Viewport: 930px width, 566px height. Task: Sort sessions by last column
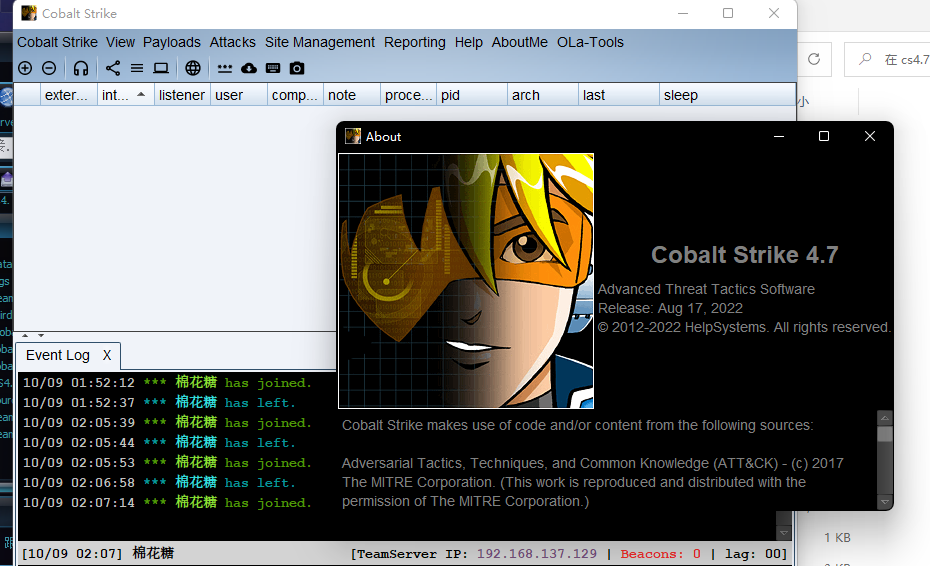(x=619, y=95)
